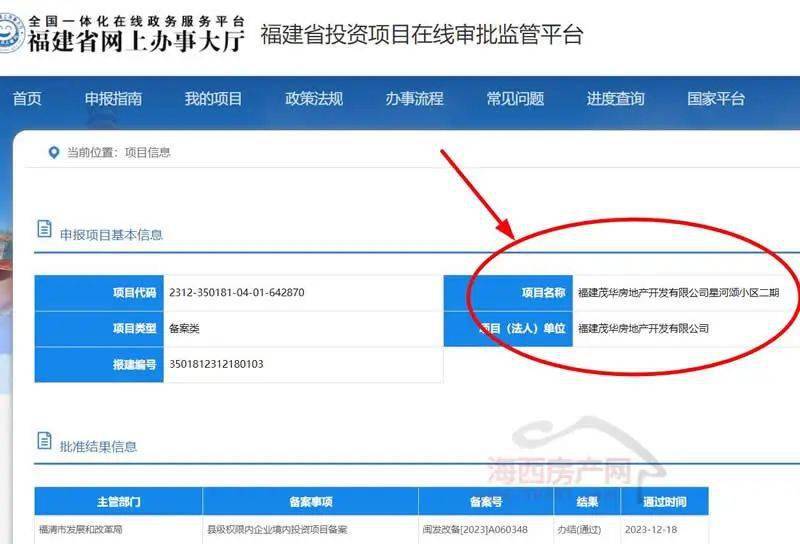This screenshot has height=544, width=800.
Task: Click the 福建省网上办事大厅 logo
Action: coord(122,34)
